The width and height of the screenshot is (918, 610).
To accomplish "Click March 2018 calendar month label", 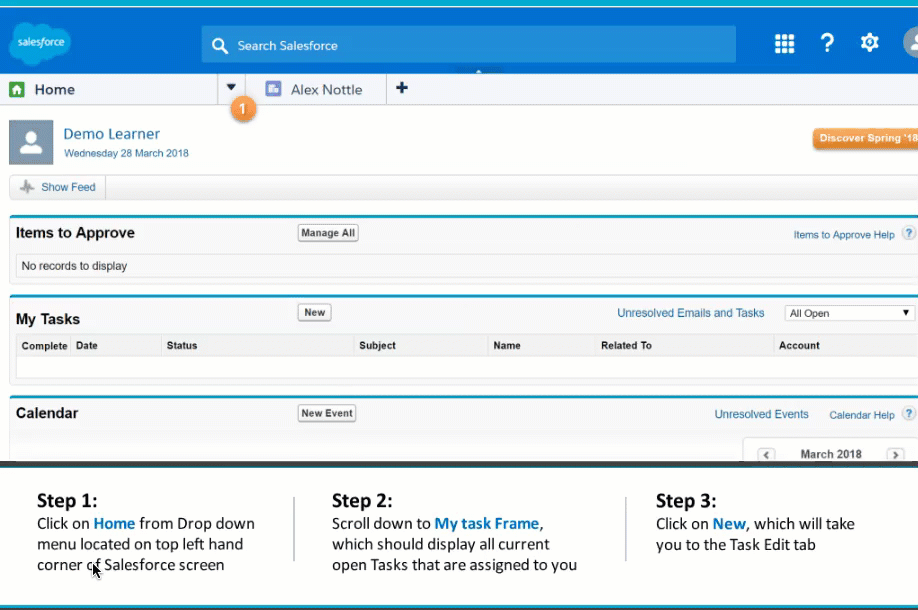I will click(x=831, y=454).
